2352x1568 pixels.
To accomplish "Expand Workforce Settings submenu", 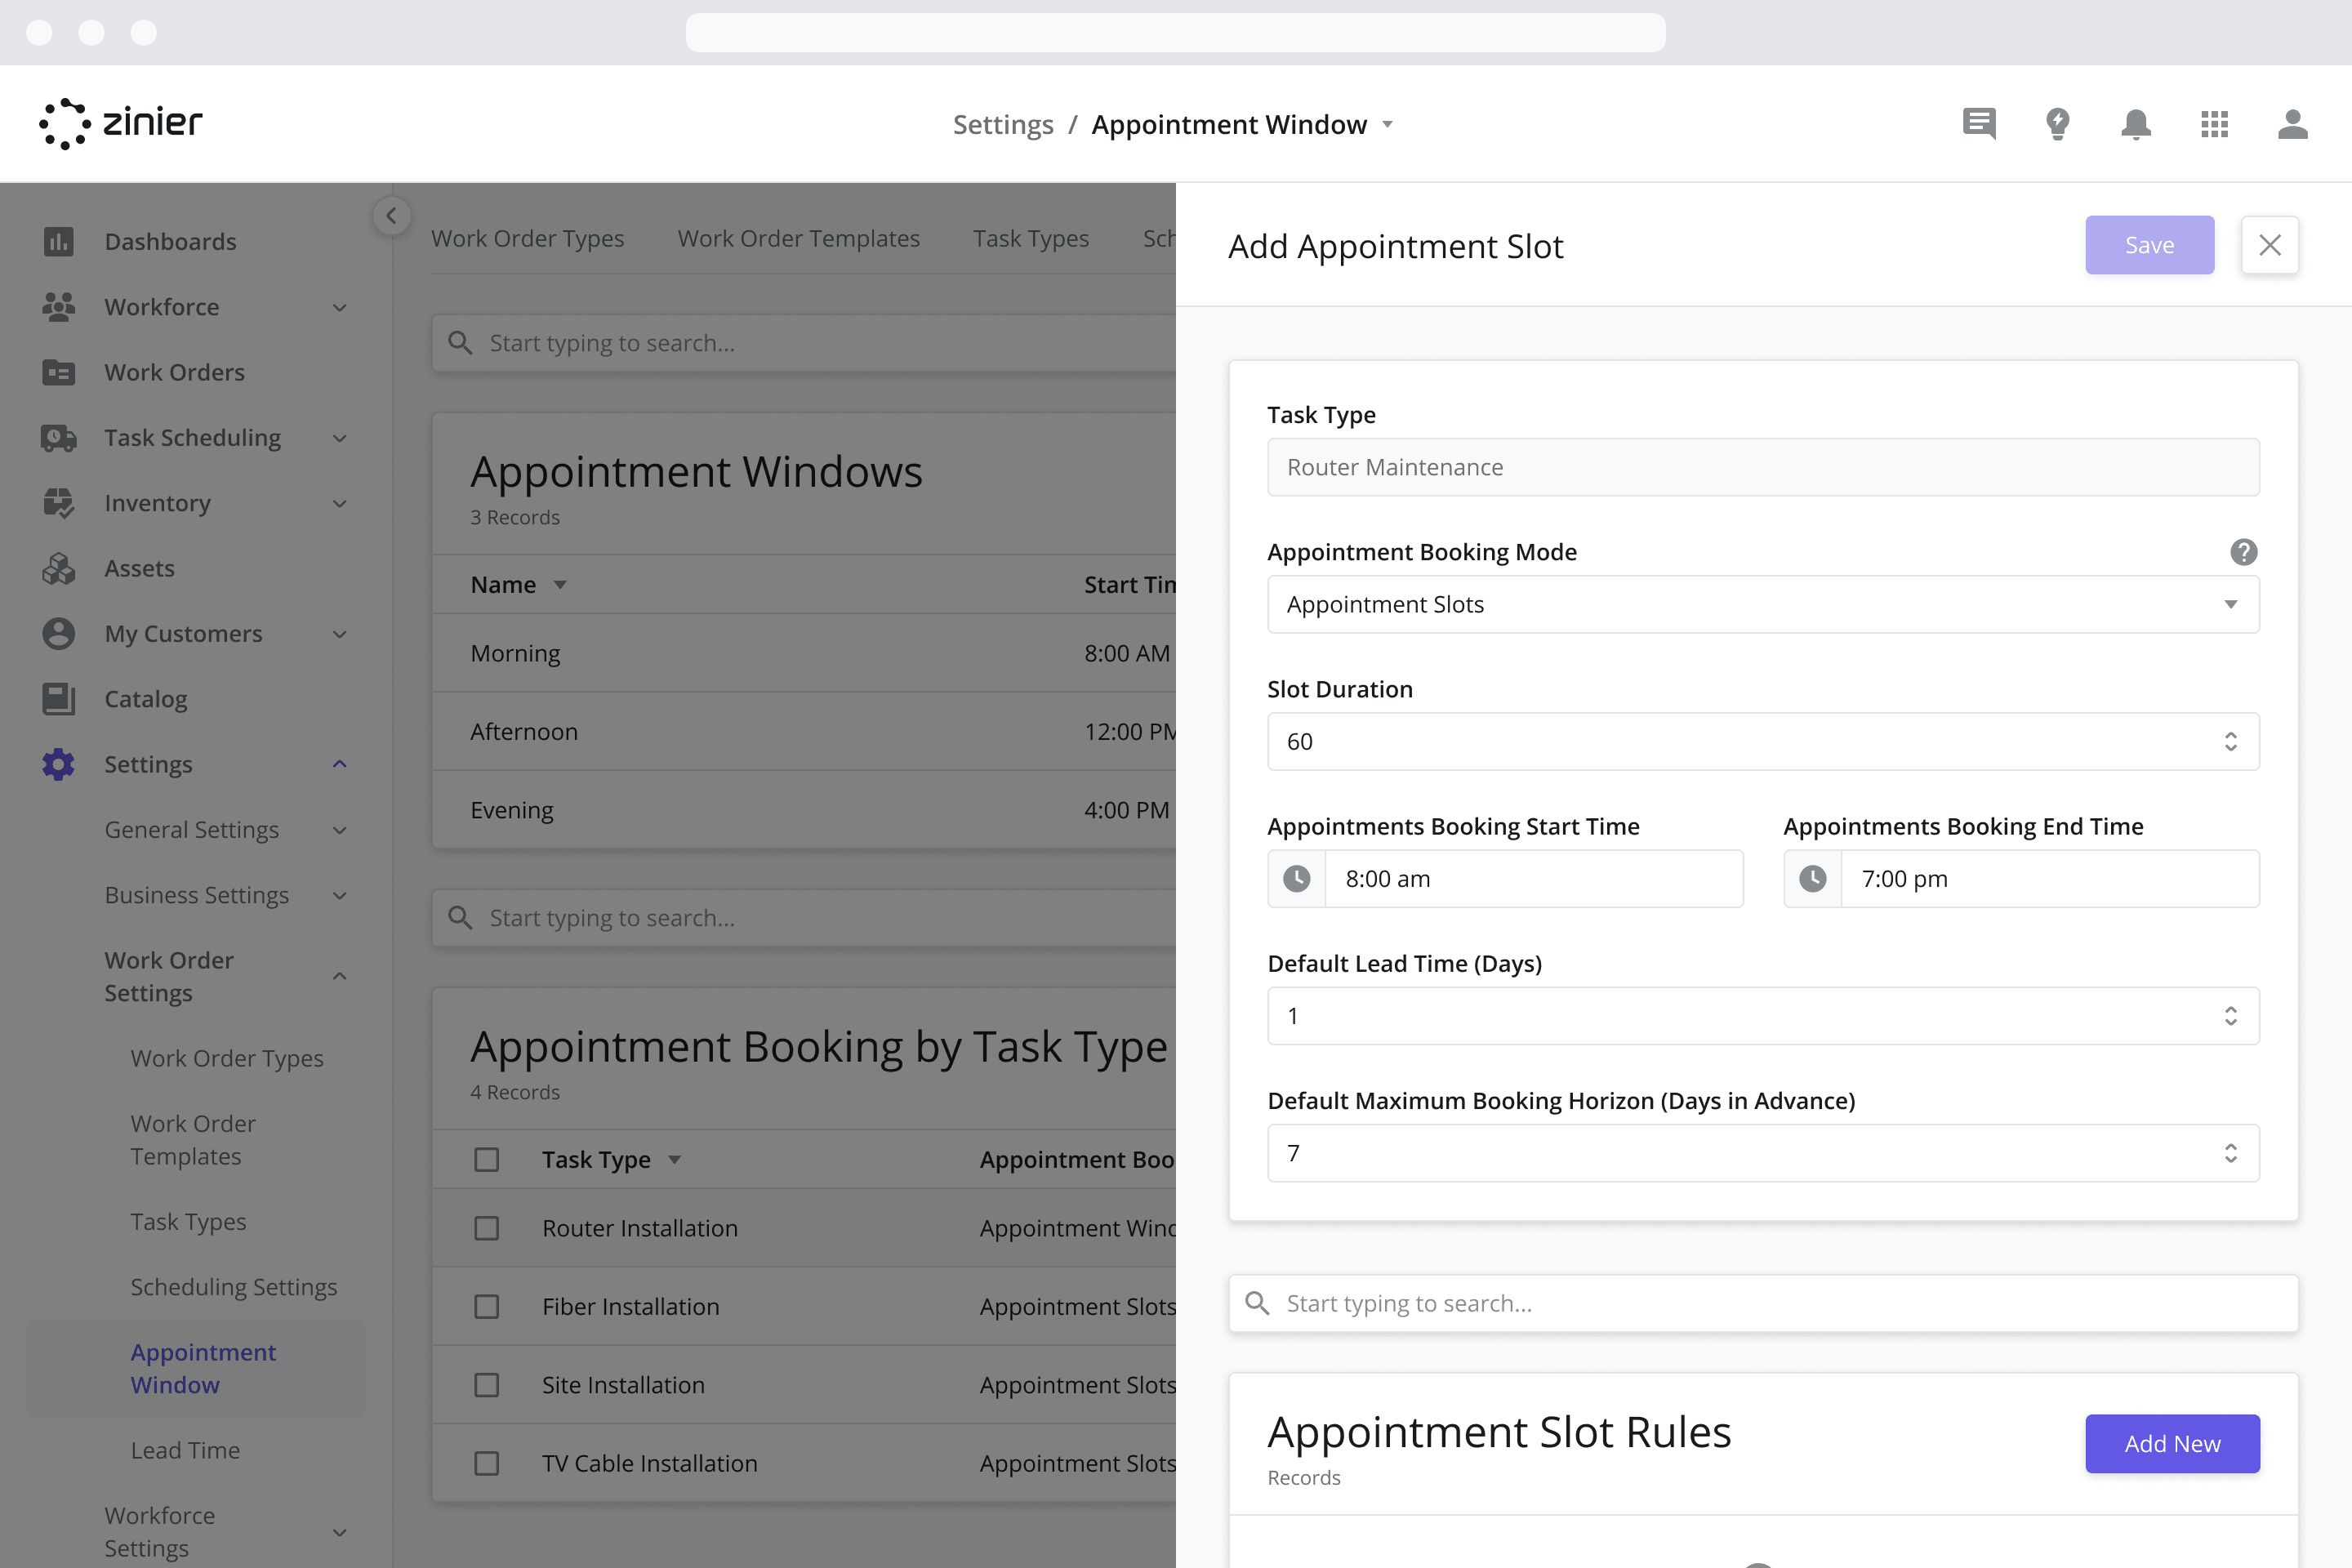I will click(x=340, y=1532).
